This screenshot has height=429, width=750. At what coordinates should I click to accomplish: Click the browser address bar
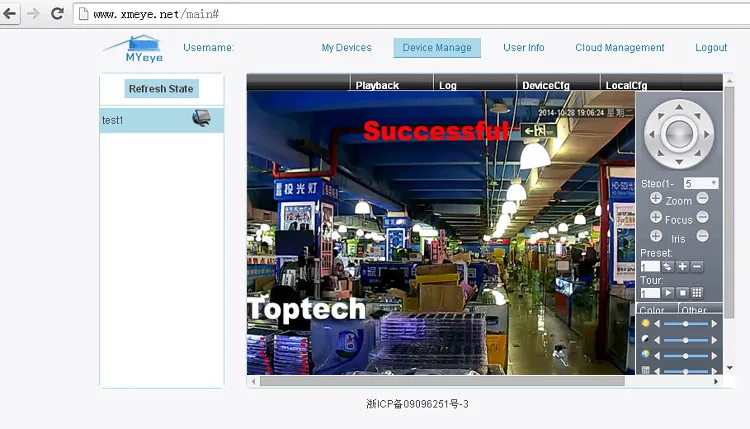click(411, 14)
